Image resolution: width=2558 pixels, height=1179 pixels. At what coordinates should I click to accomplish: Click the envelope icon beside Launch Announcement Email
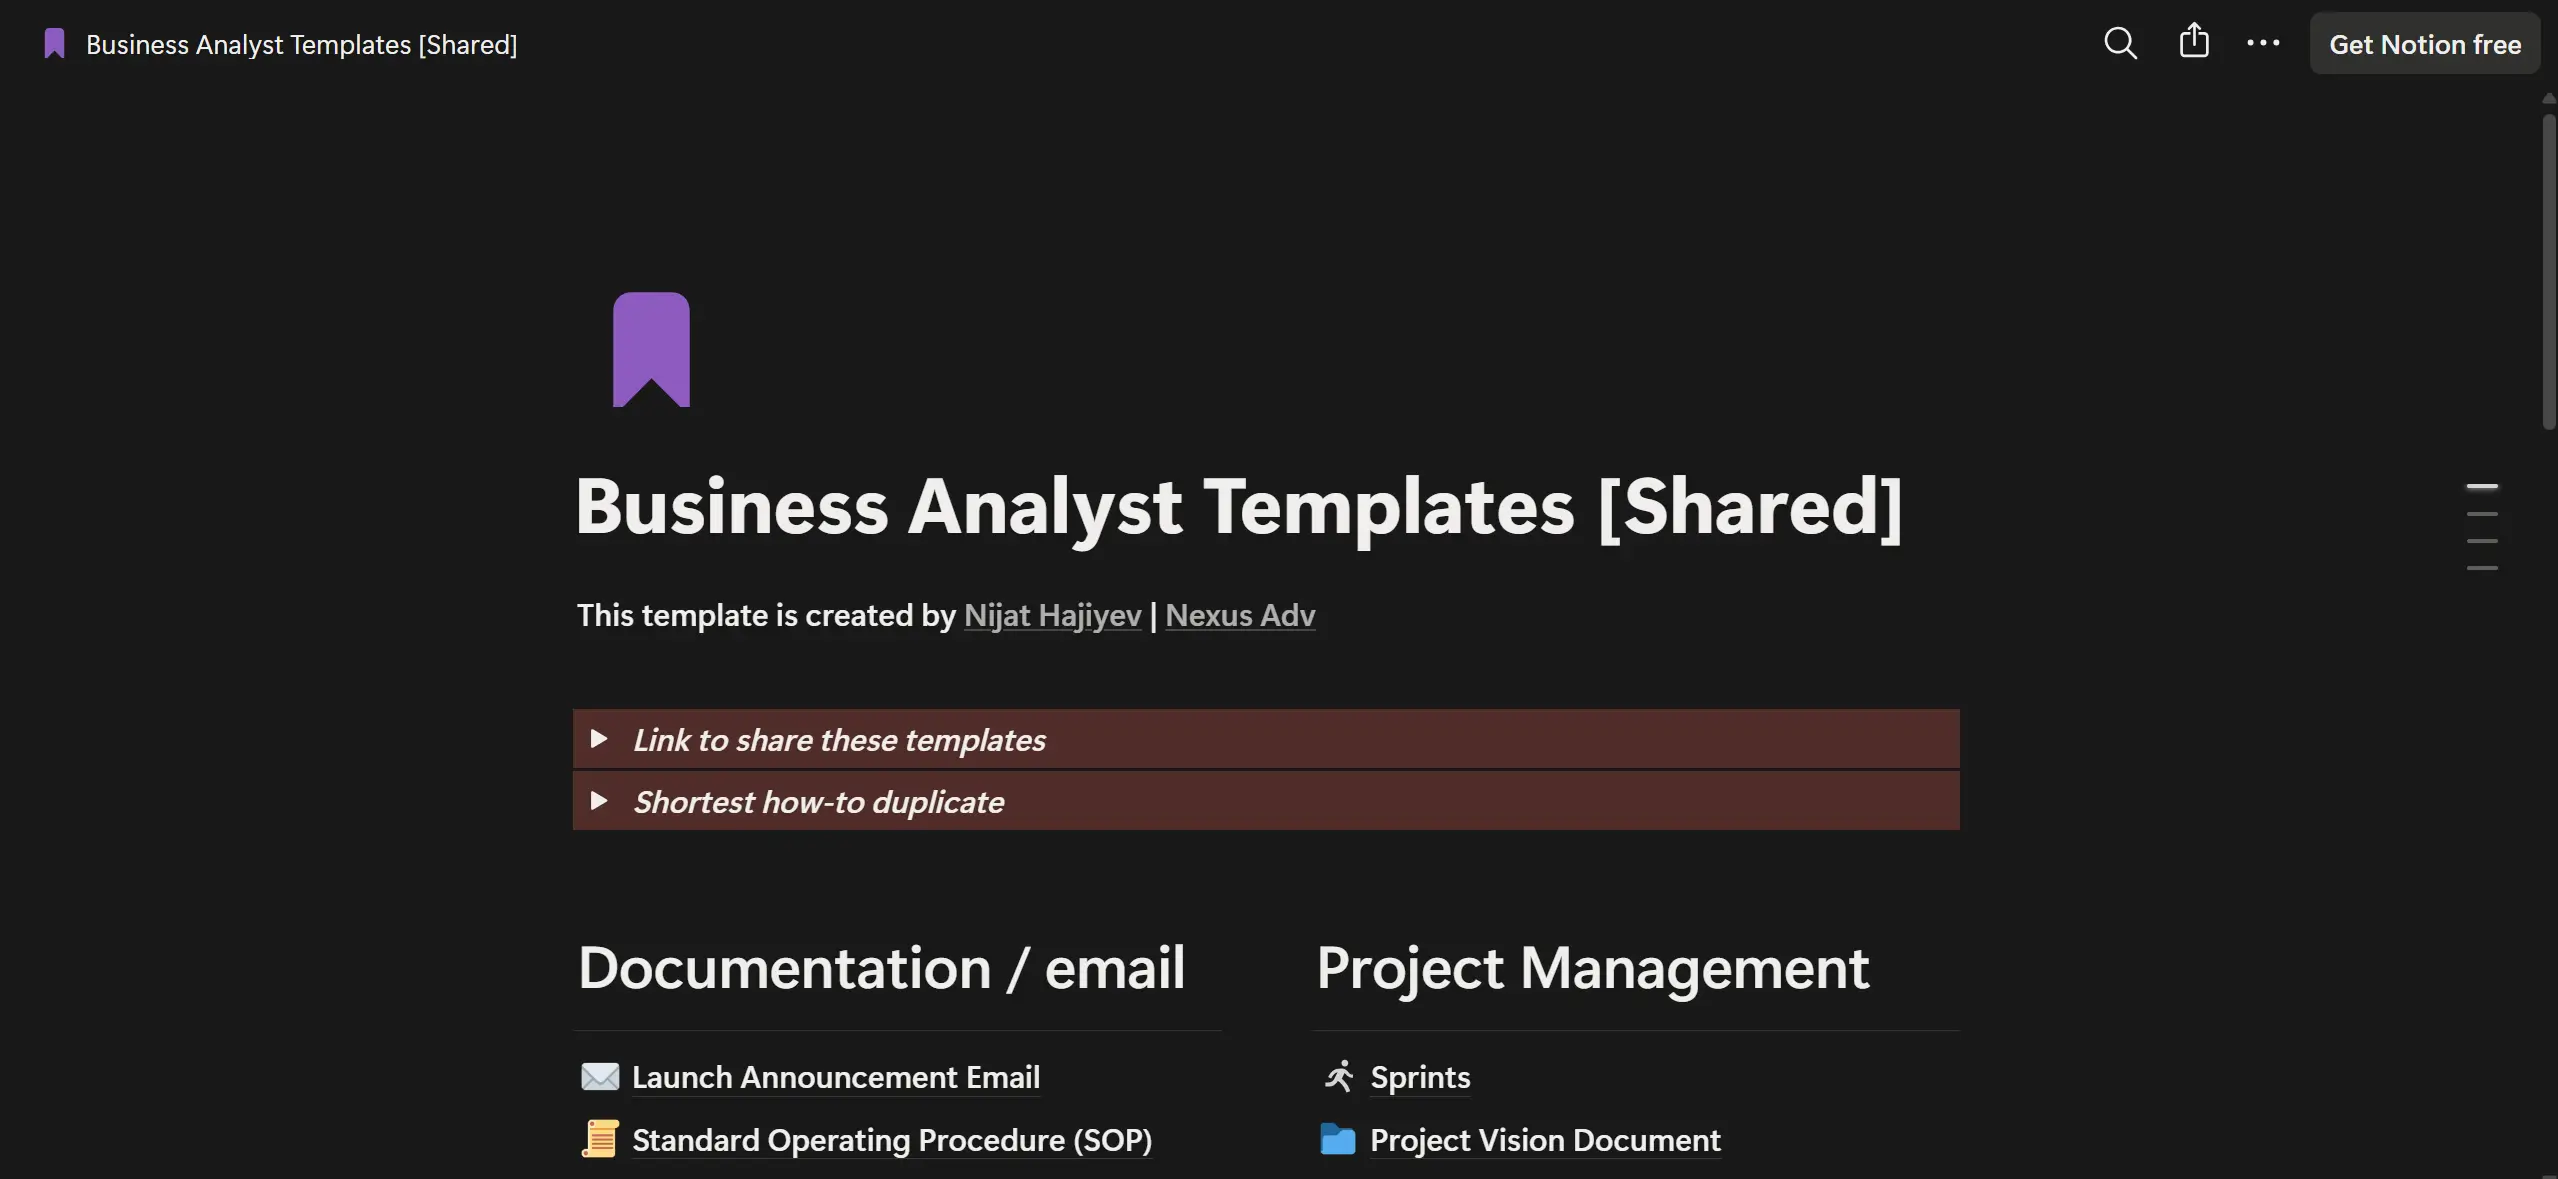click(x=600, y=1077)
